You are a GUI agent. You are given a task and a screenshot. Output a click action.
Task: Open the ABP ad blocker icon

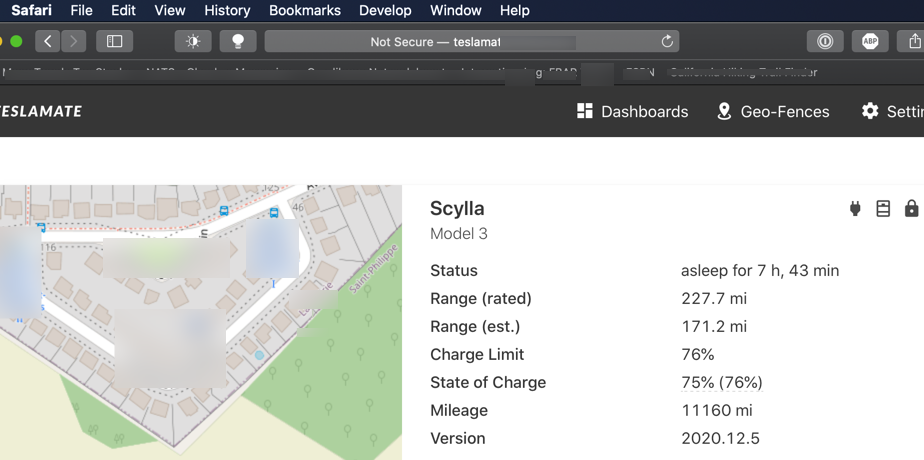(x=870, y=41)
